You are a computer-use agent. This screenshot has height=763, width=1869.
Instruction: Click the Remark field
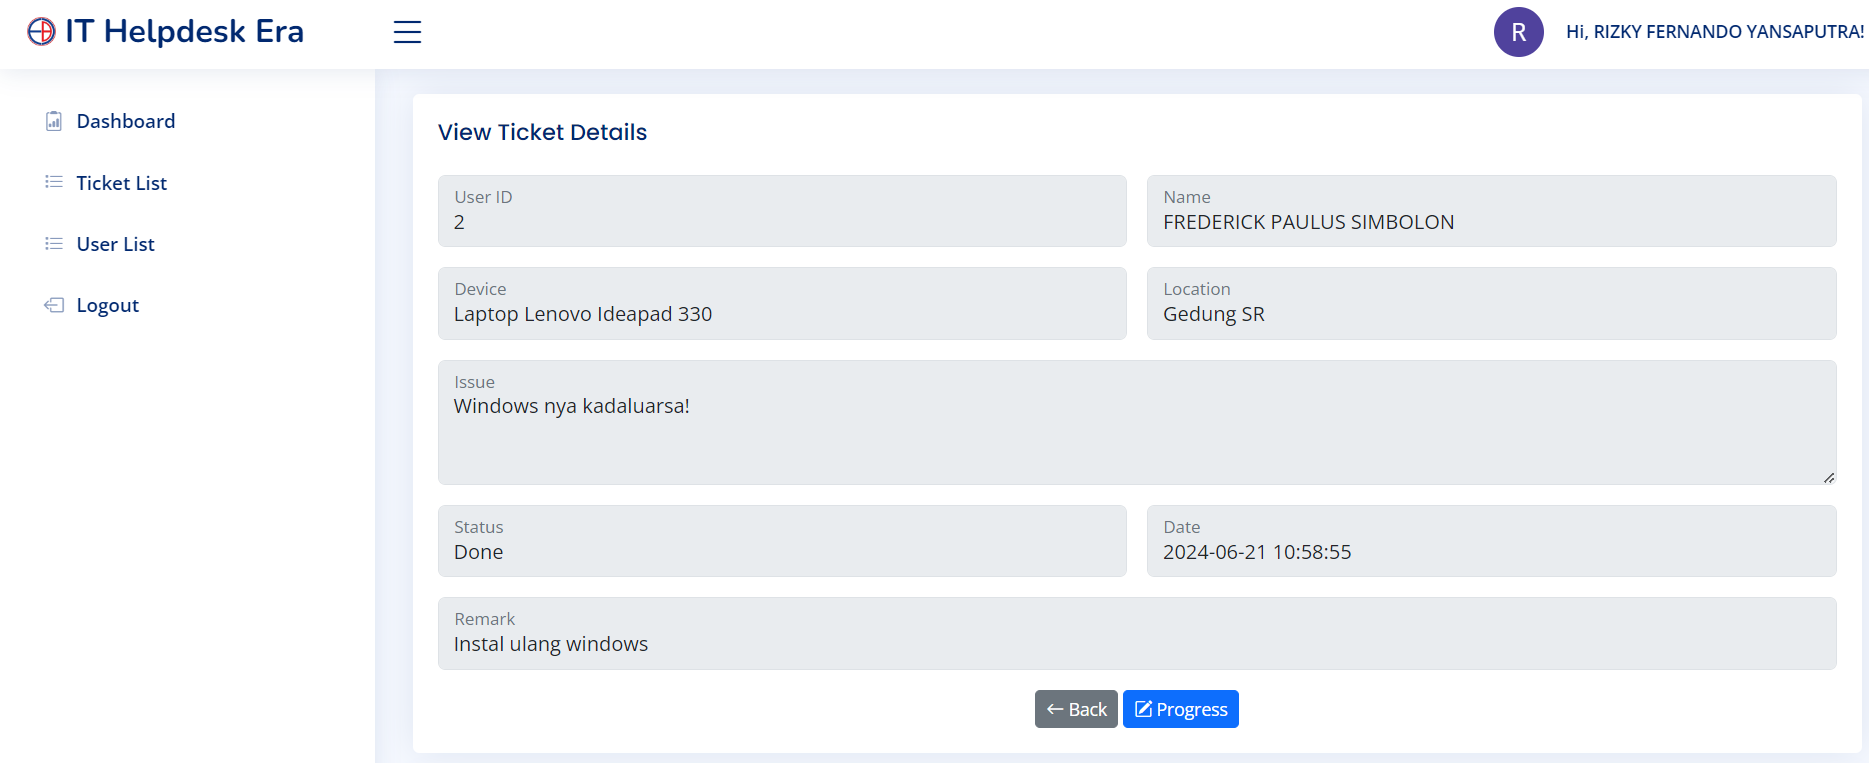1137,634
